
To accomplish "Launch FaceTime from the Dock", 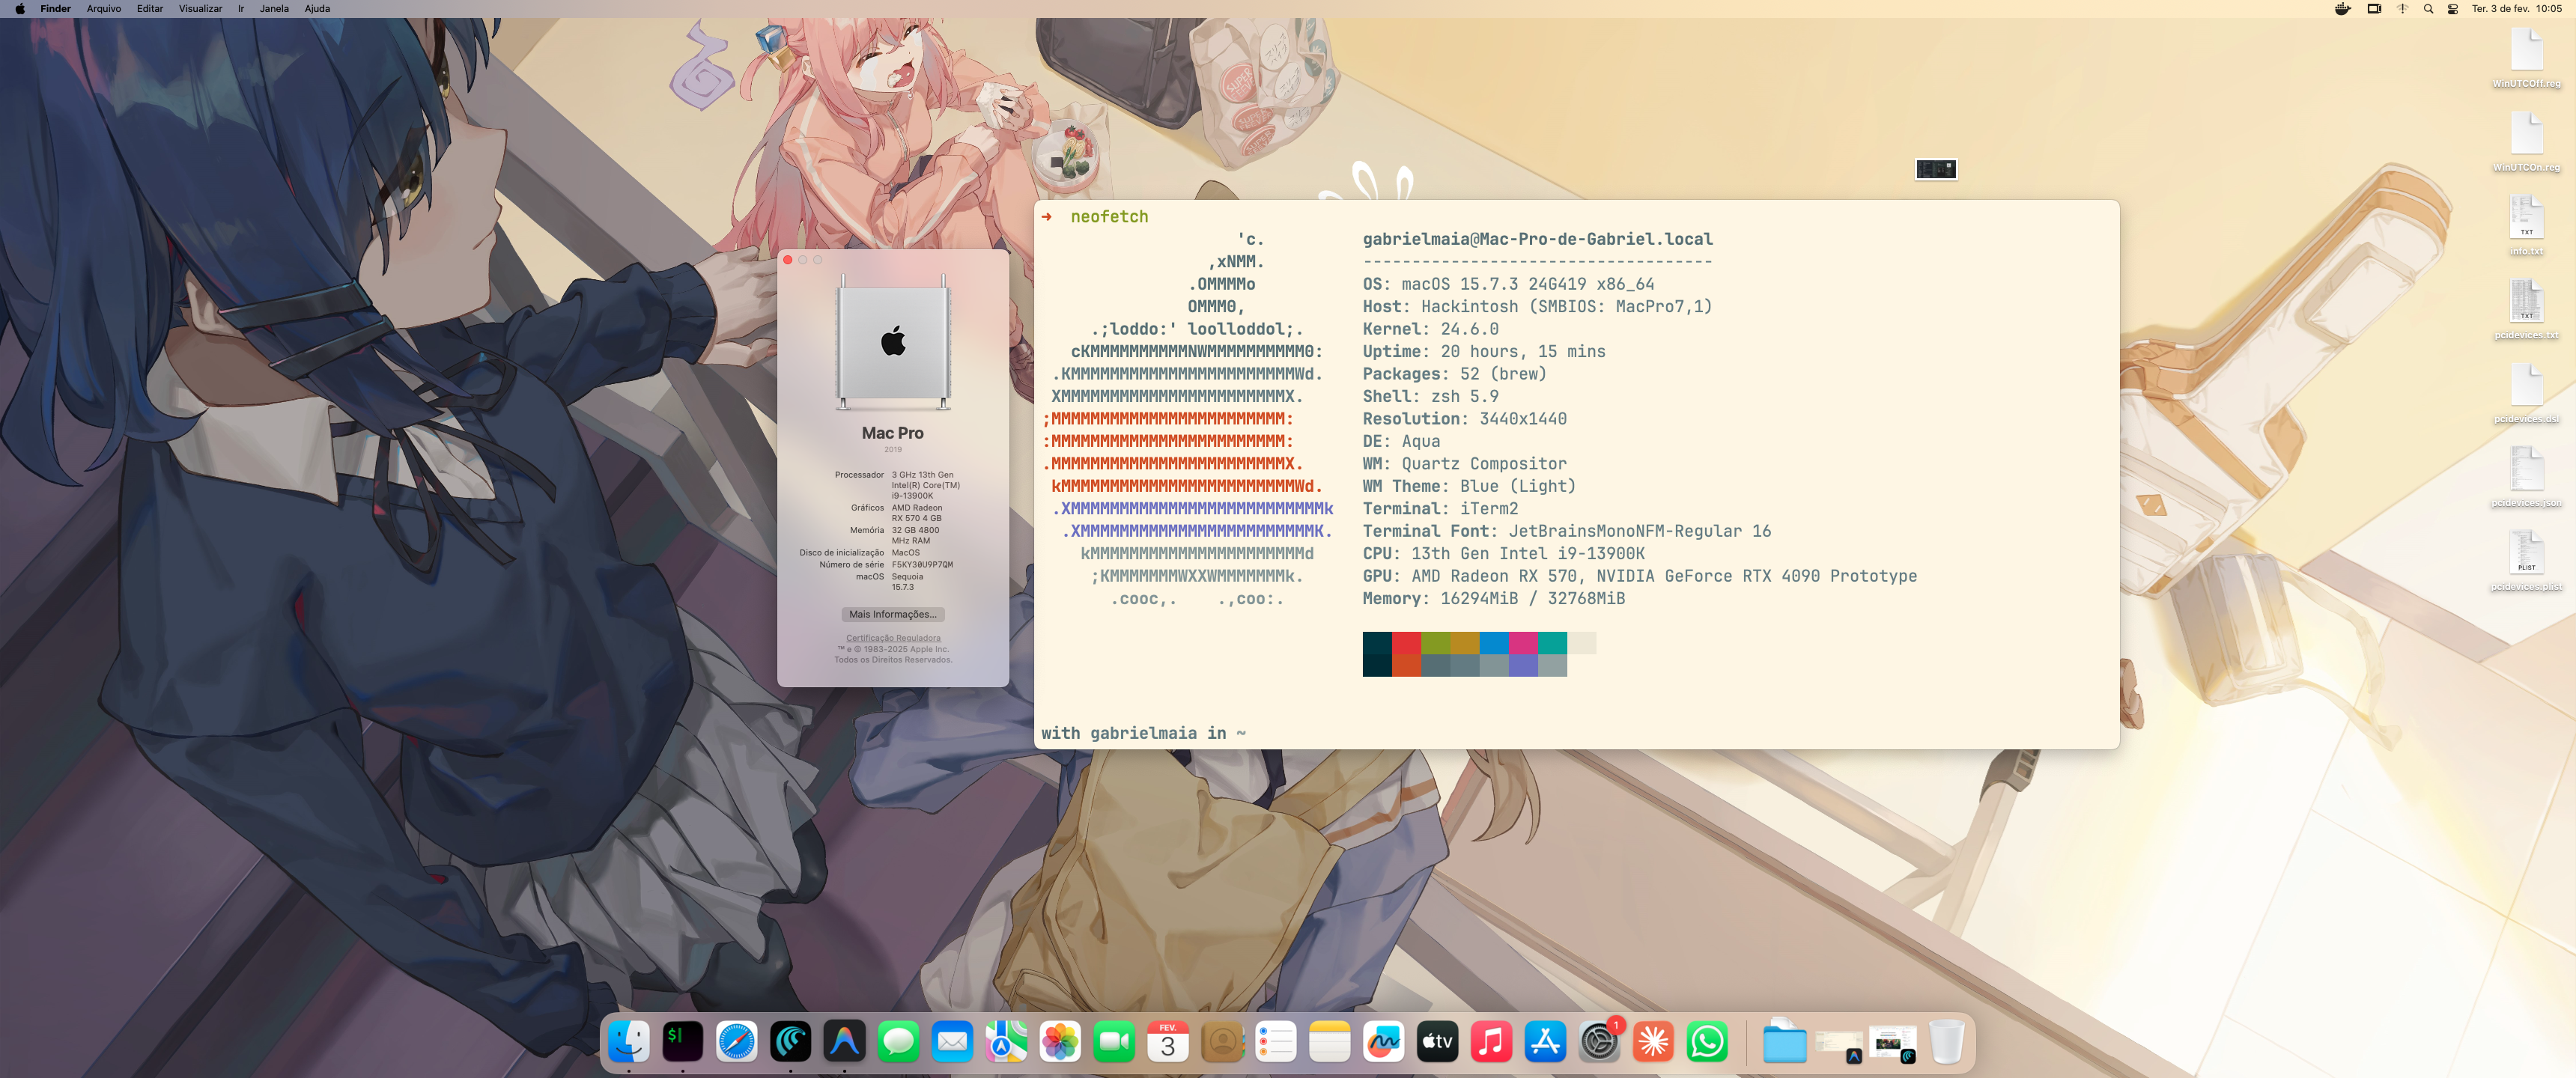I will [x=1115, y=1042].
